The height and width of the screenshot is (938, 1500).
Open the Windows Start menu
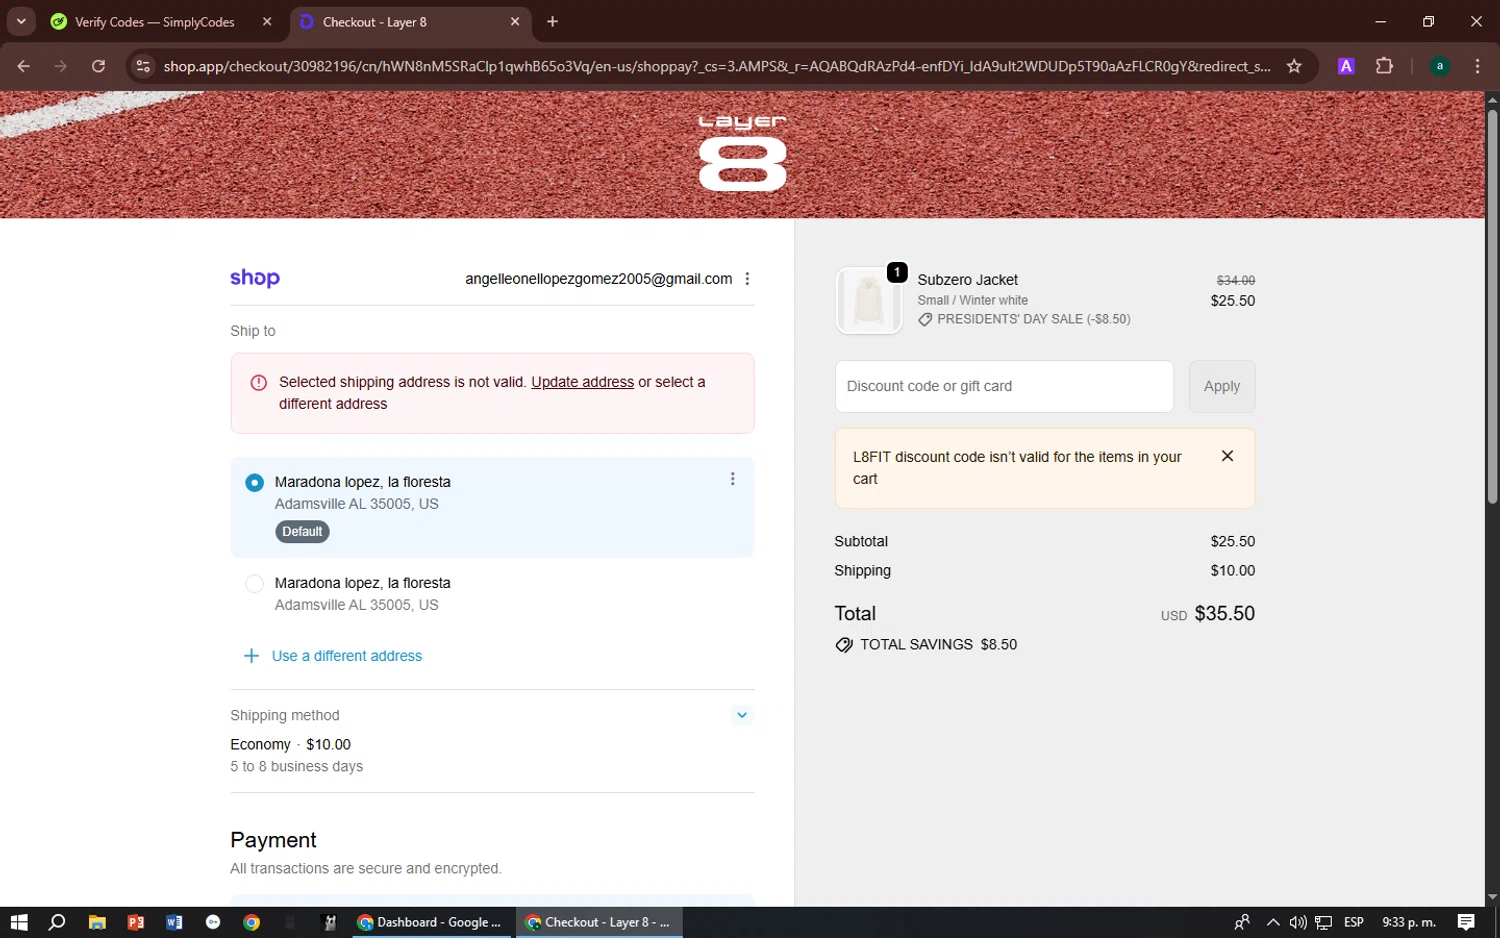[19, 922]
